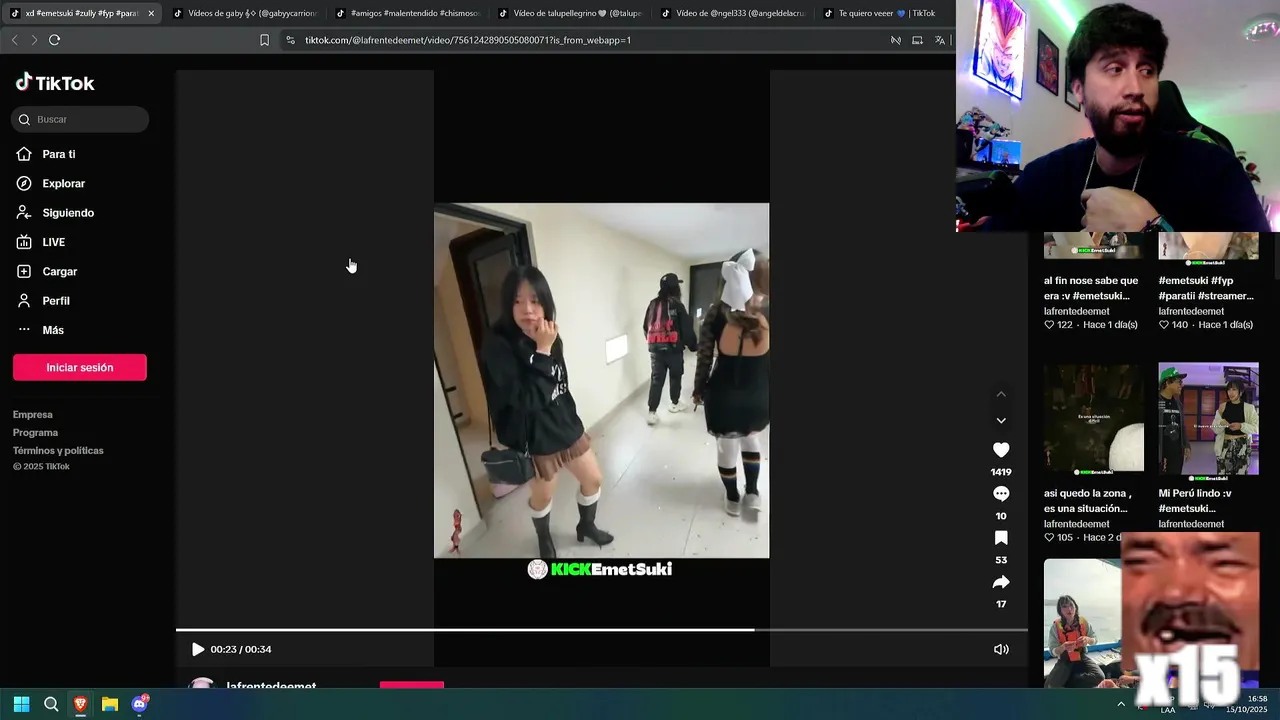1280x720 pixels.
Task: Share video with the arrow icon
Action: pyautogui.click(x=1001, y=582)
